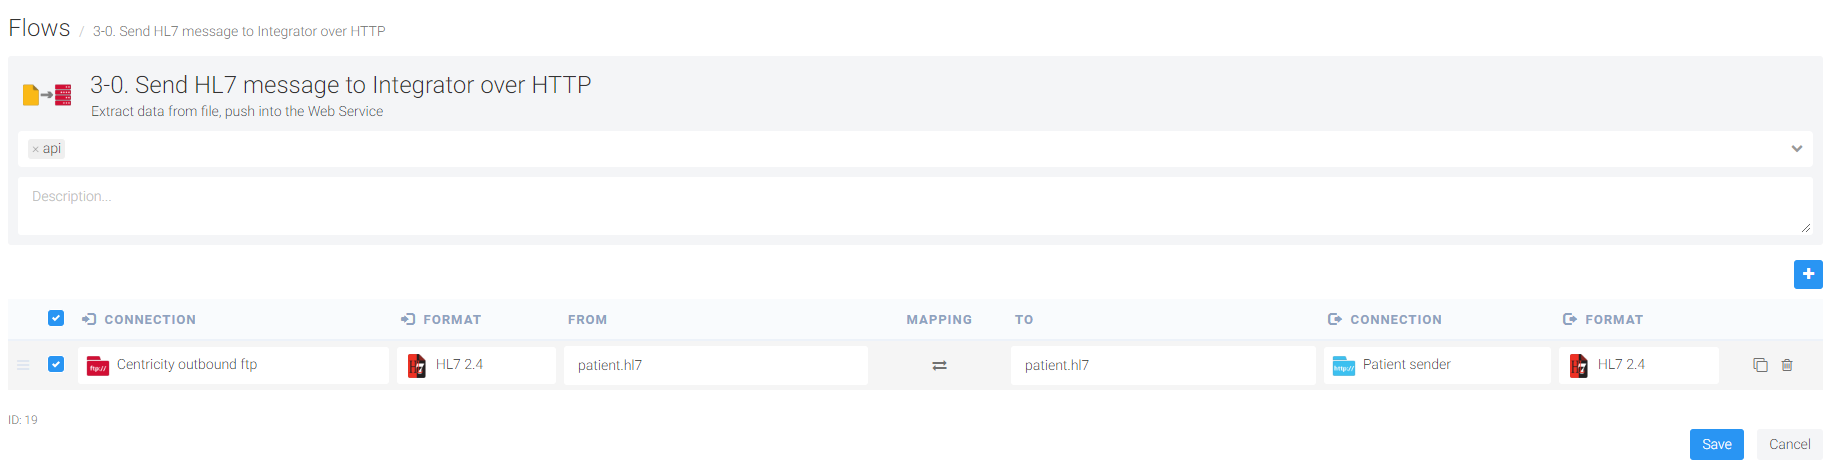Click the flow type icon beside the title
This screenshot has height=471, width=1833.
click(x=47, y=95)
